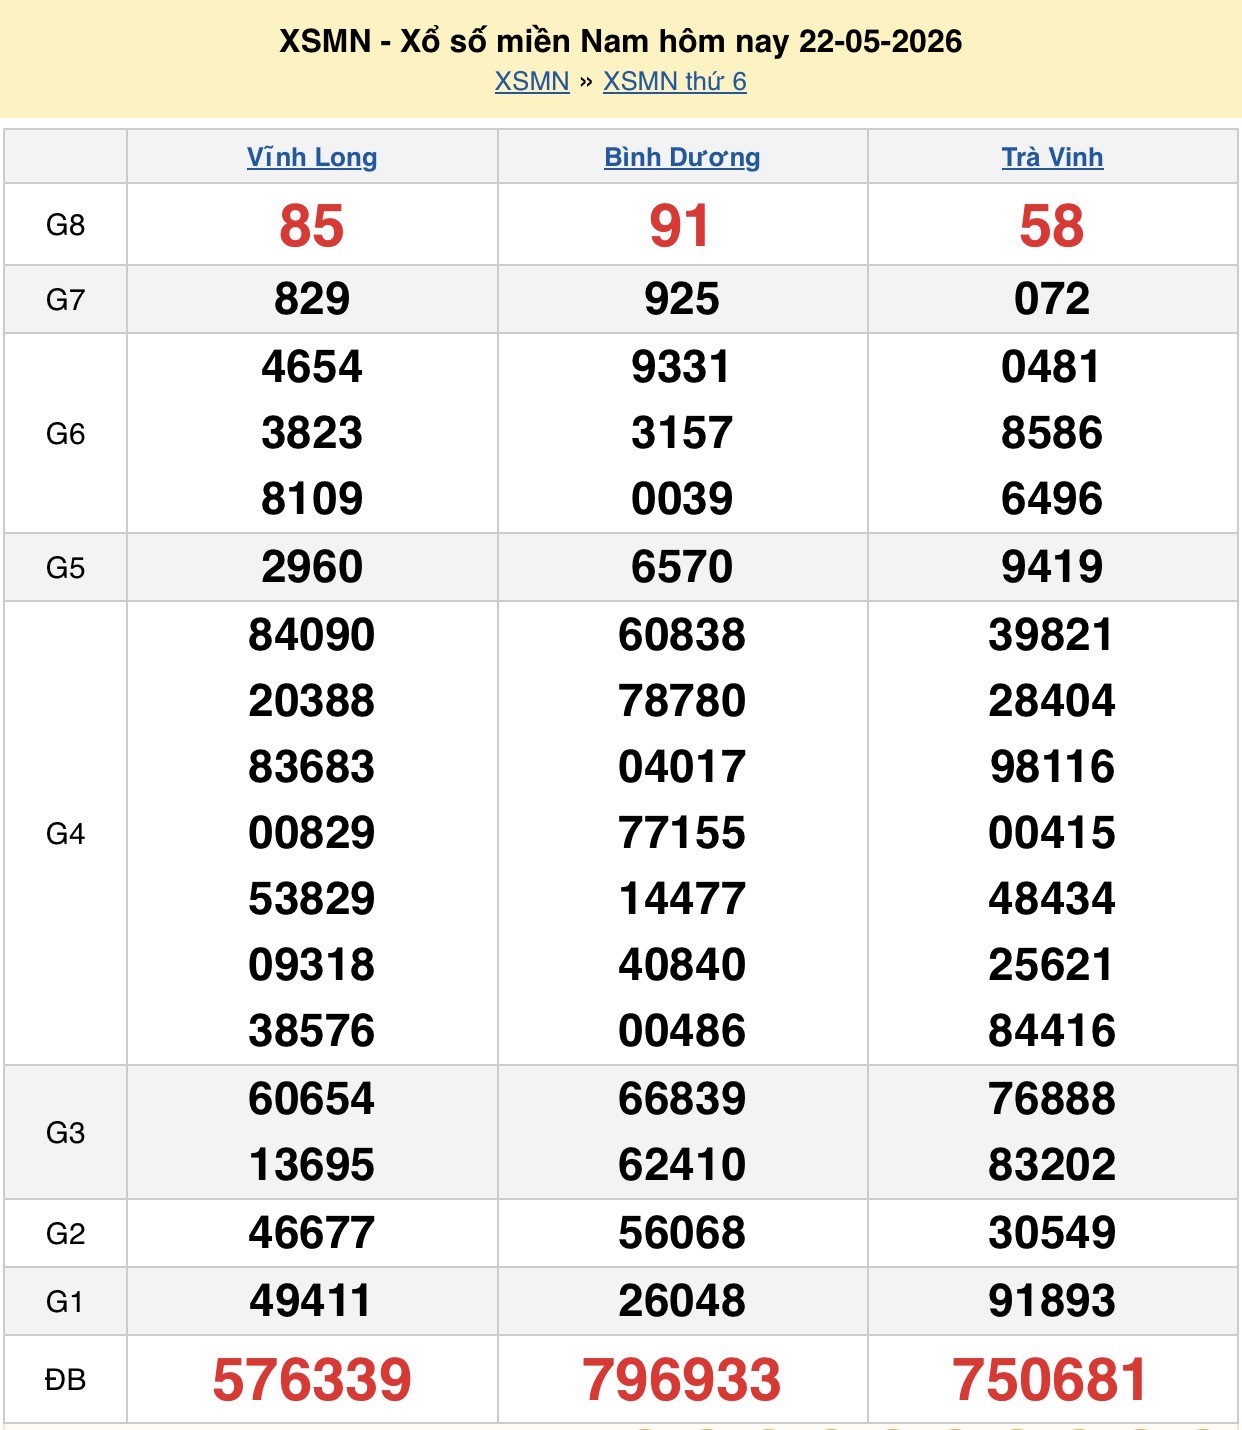The image size is (1242, 1430).
Task: Click G4 number 53829
Action: point(312,899)
